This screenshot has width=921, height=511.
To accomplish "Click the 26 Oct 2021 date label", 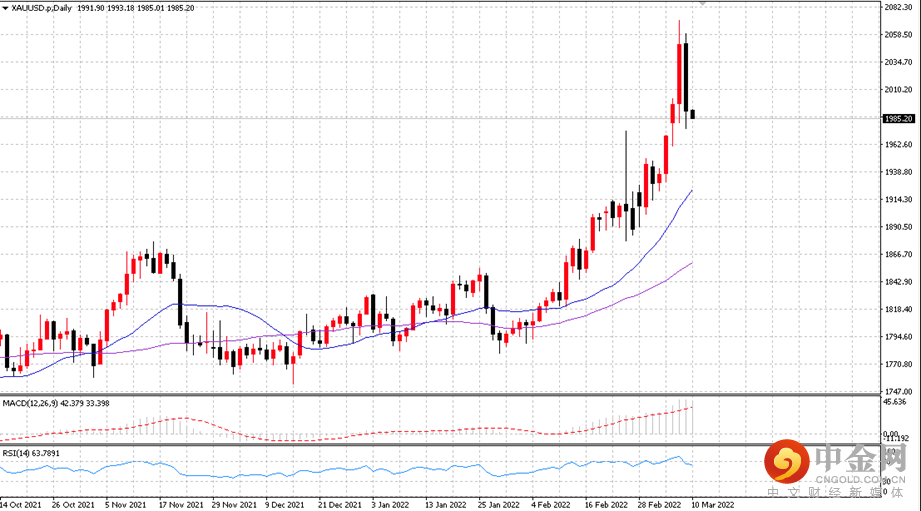I will [x=73, y=505].
